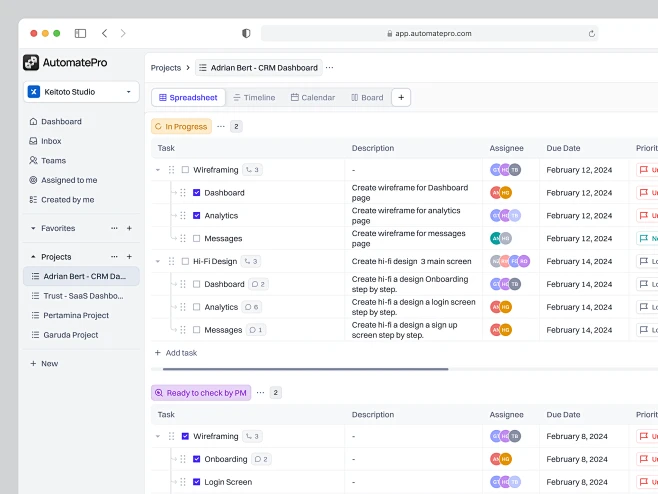Open the Dashboard sidebar item
Screen dimensions: 658x494
(61, 122)
